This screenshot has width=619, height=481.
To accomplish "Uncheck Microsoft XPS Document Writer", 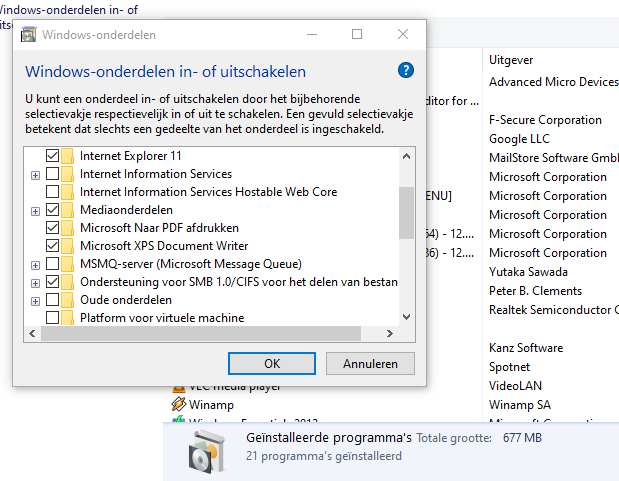I will [53, 246].
